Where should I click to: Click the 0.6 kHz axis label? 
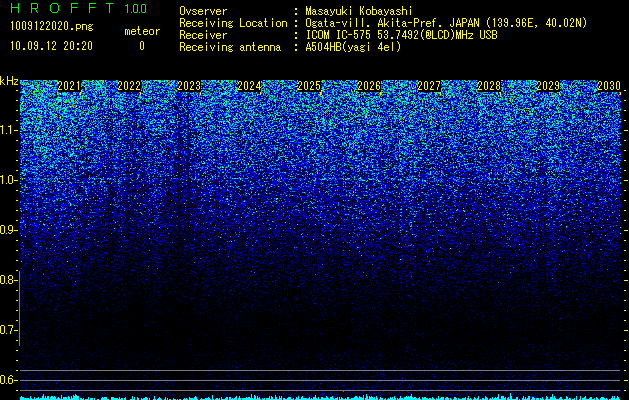(7, 380)
